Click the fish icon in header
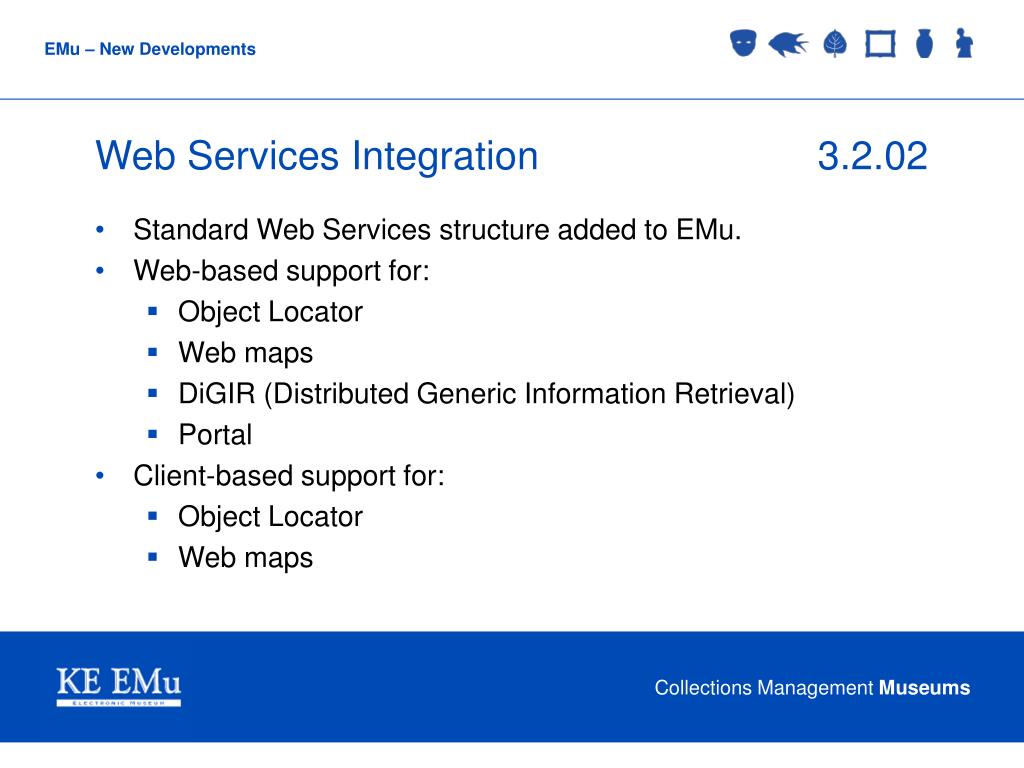The image size is (1024, 768). click(x=788, y=44)
